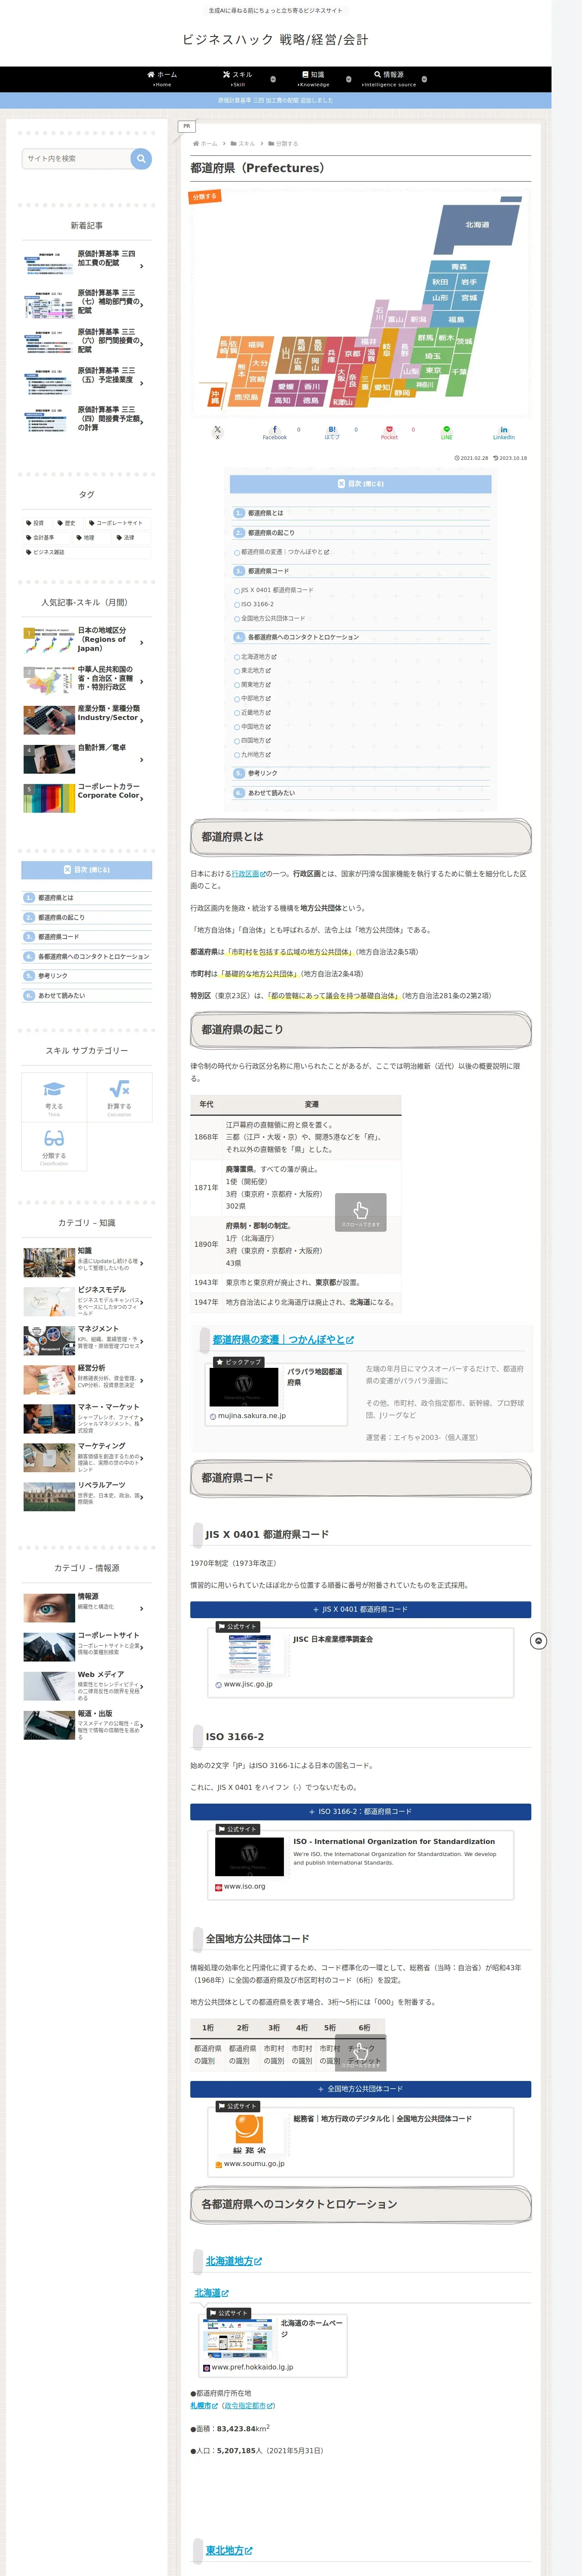Open the ホーム Home nav item
Screen dimensions: 582x2576
pyautogui.click(x=162, y=79)
